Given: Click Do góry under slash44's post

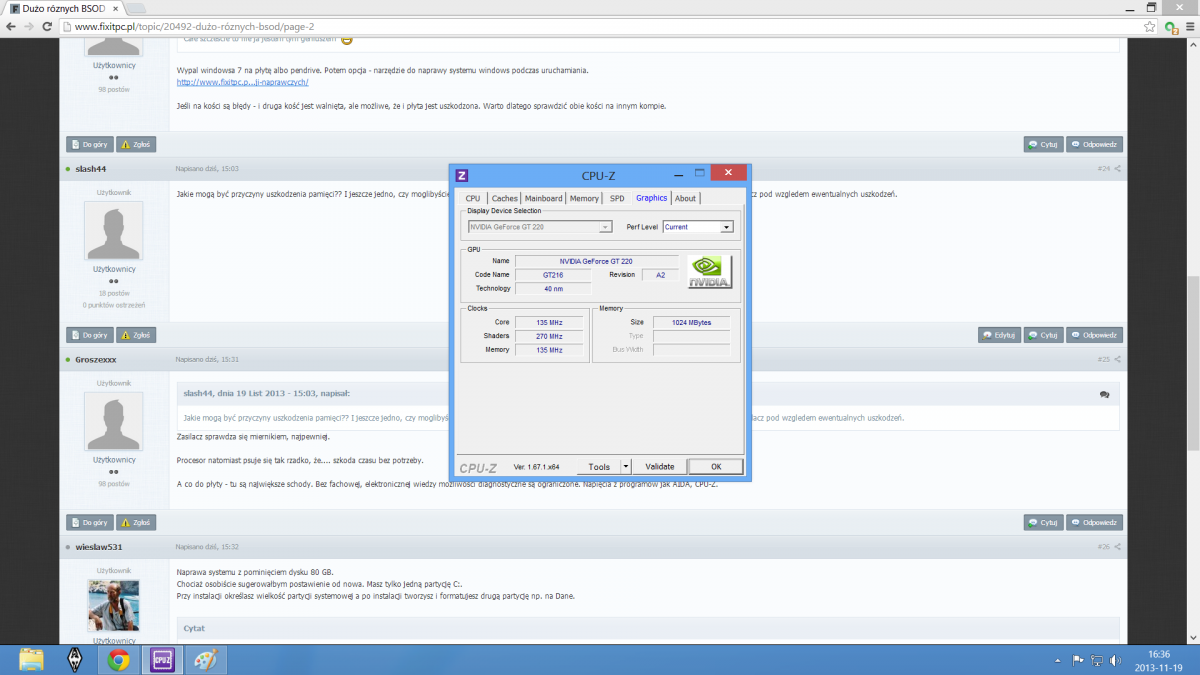Looking at the screenshot, I should coord(90,335).
